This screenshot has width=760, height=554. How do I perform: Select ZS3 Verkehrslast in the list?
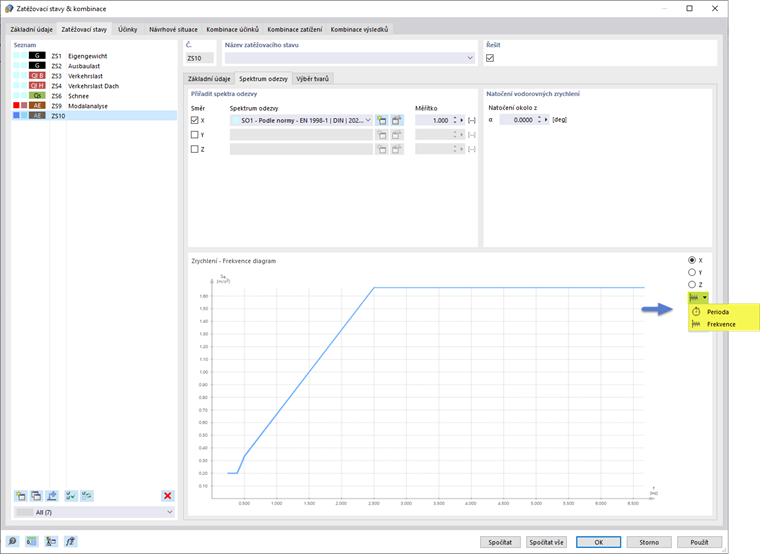click(x=95, y=76)
